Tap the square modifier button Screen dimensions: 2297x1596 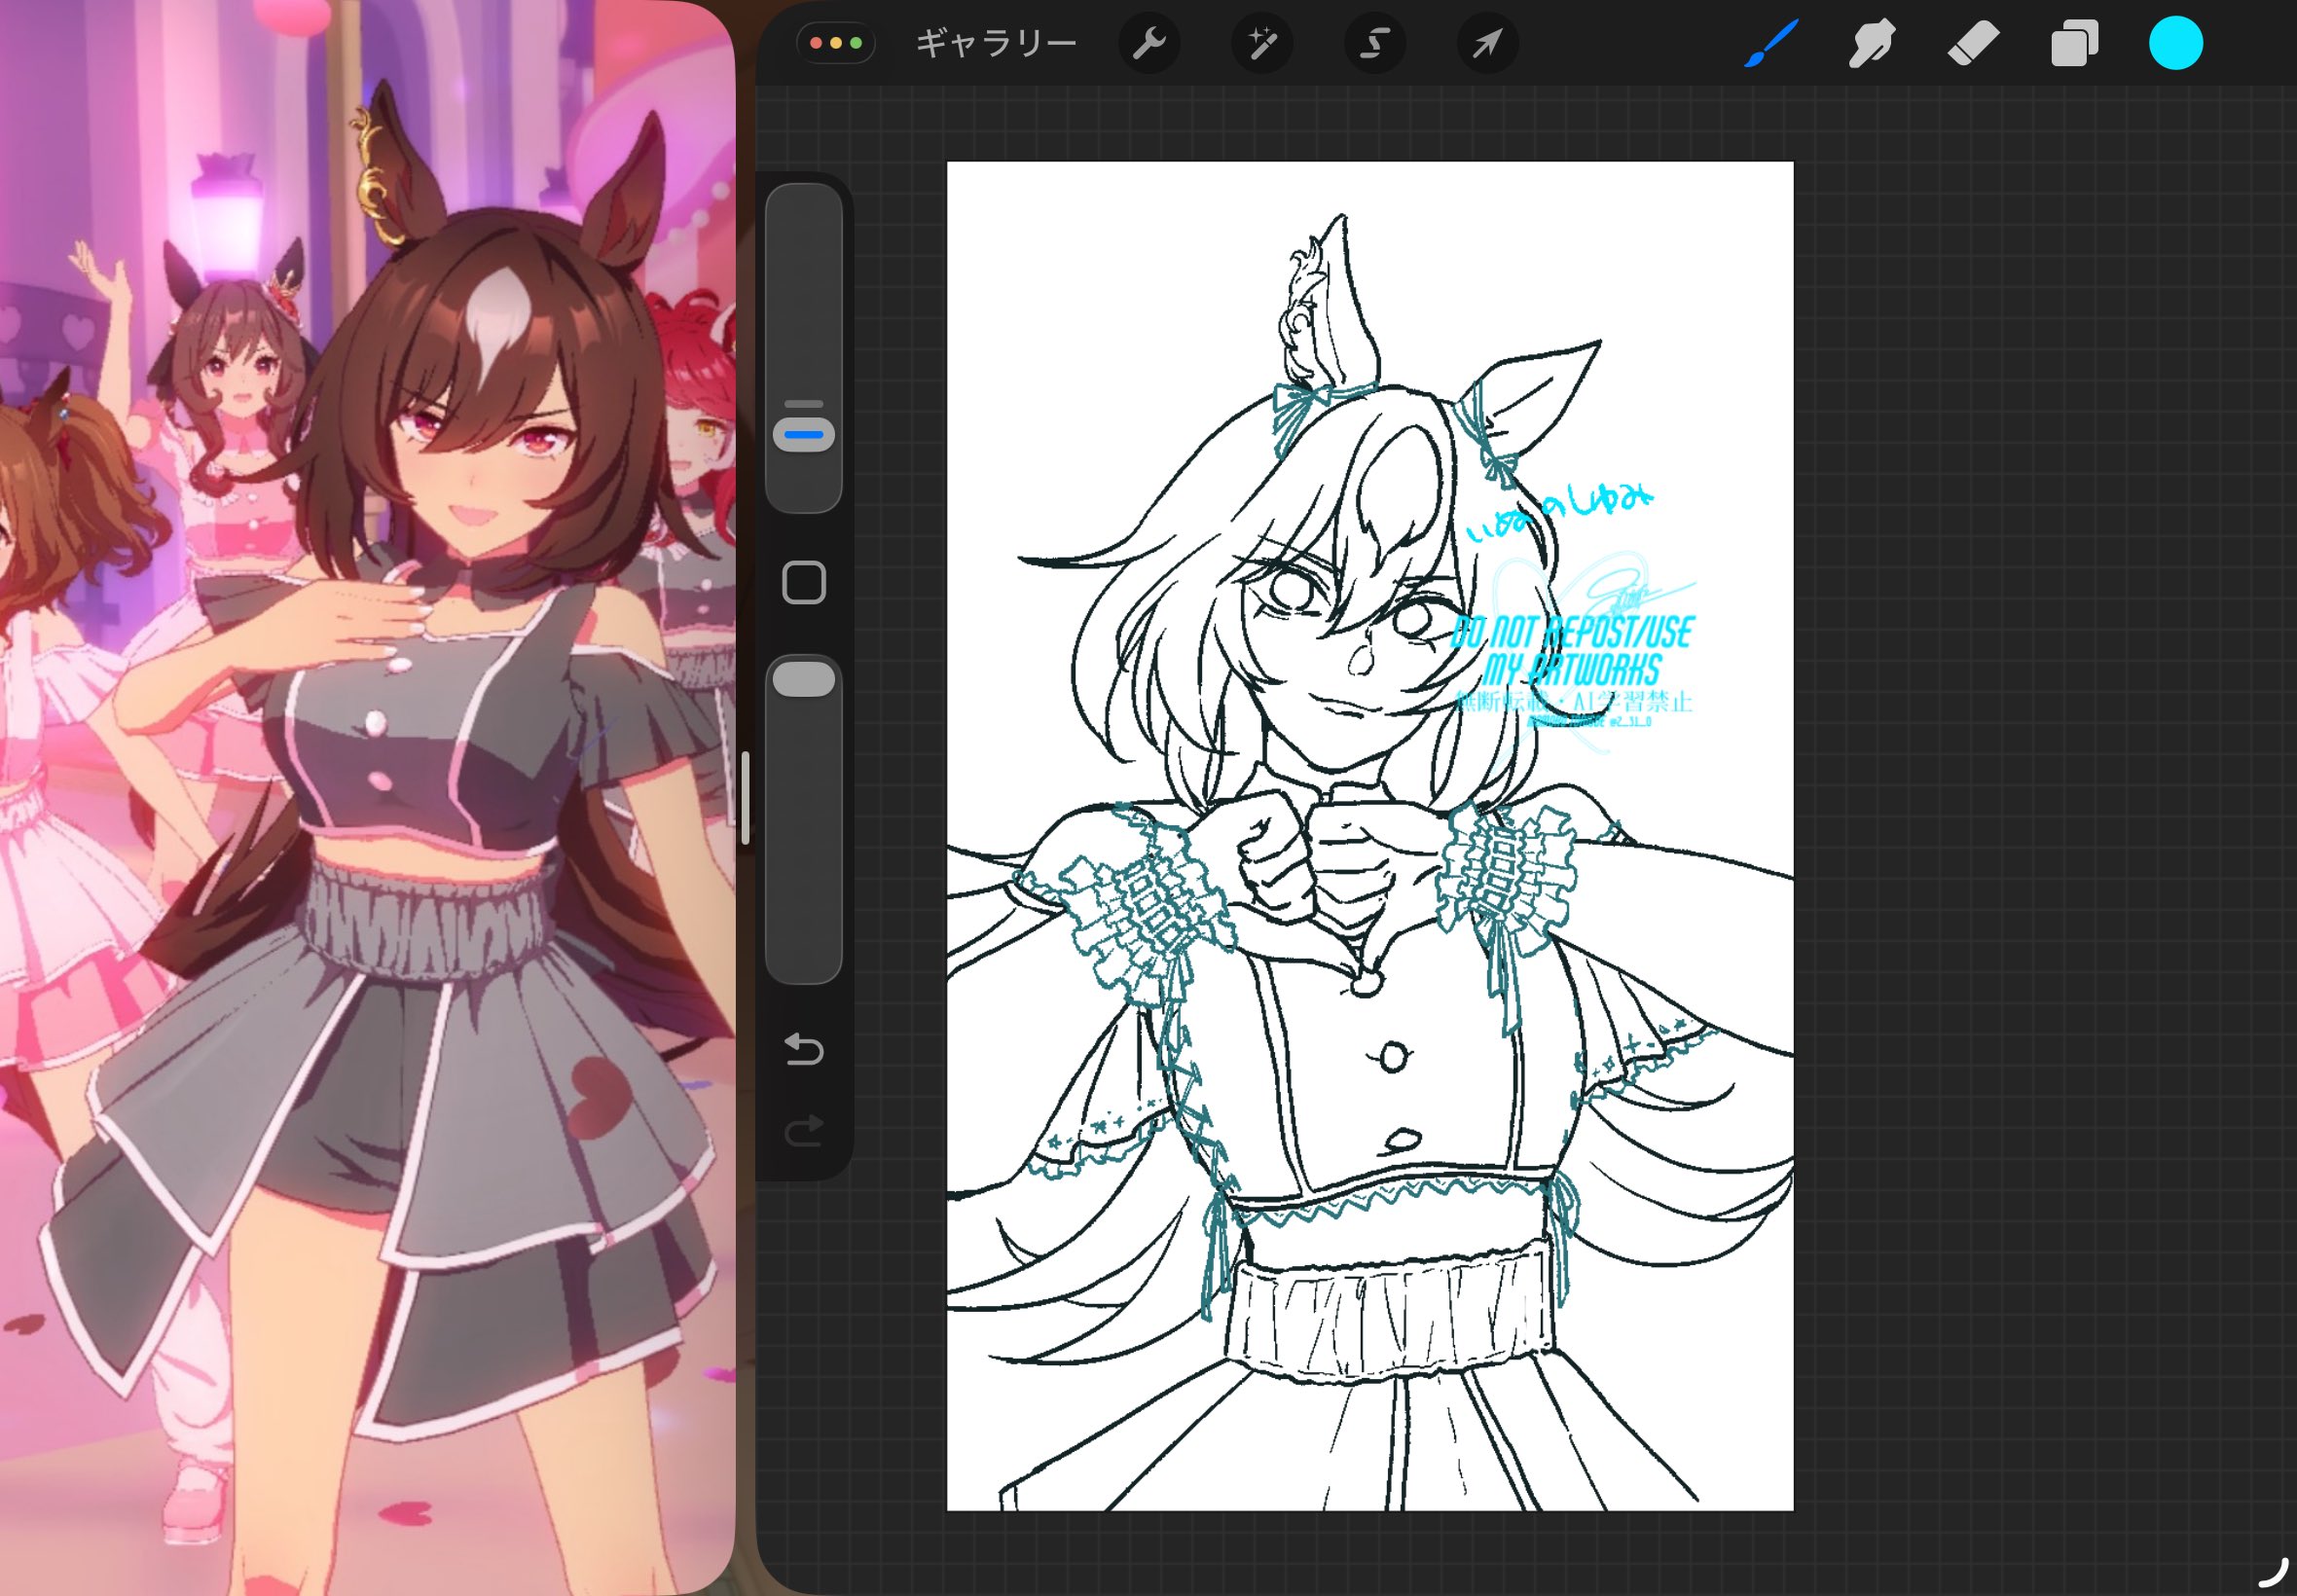coord(803,582)
